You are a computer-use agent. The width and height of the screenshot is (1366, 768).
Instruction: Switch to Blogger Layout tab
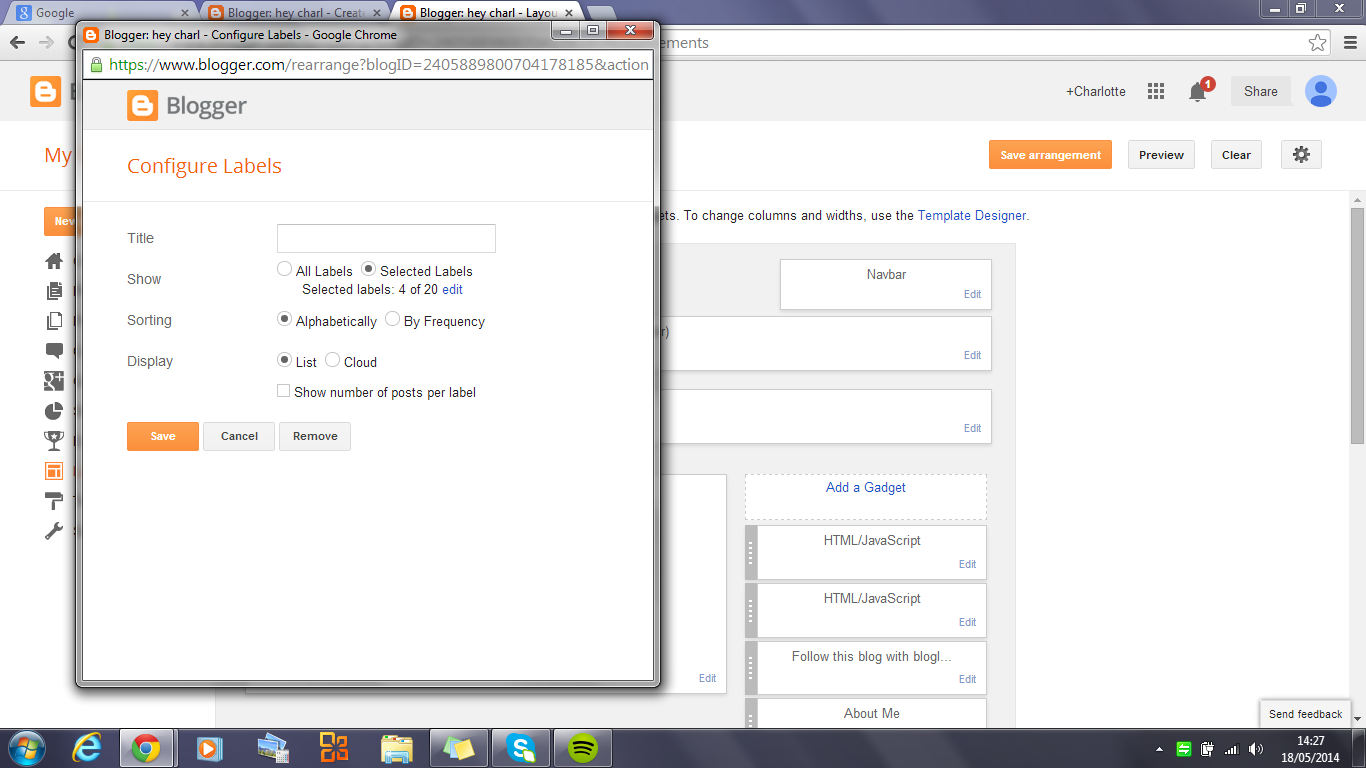[487, 13]
